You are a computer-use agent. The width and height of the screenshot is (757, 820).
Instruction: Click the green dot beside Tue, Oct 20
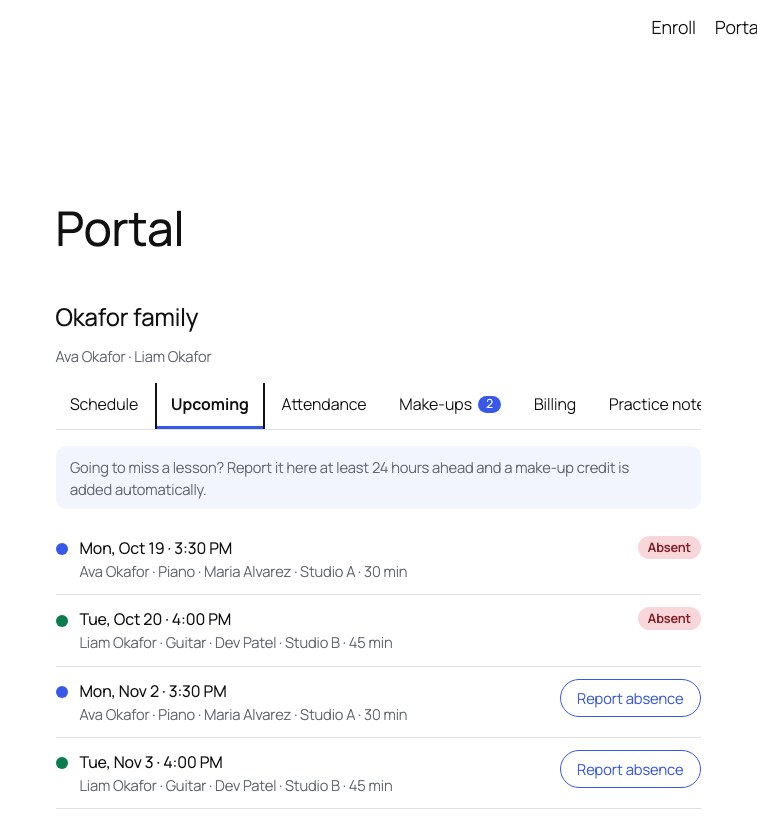(62, 621)
